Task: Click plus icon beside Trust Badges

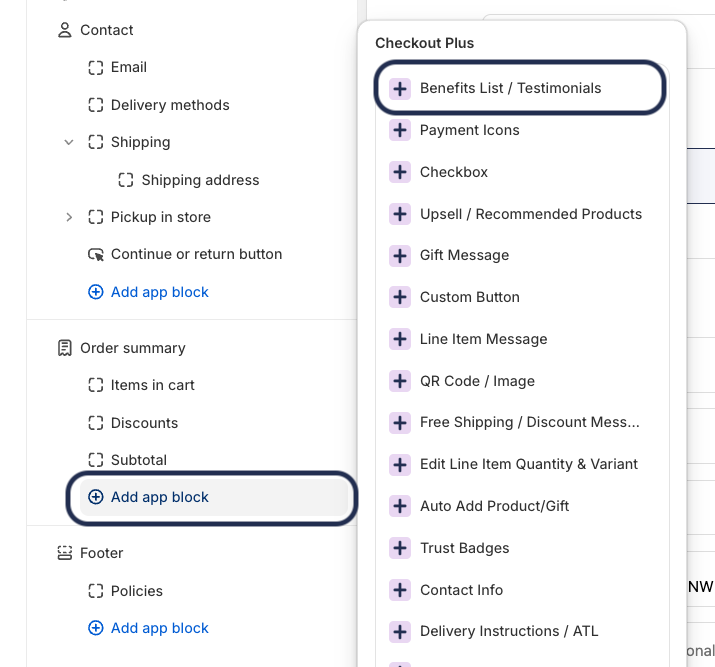Action: pyautogui.click(x=400, y=548)
